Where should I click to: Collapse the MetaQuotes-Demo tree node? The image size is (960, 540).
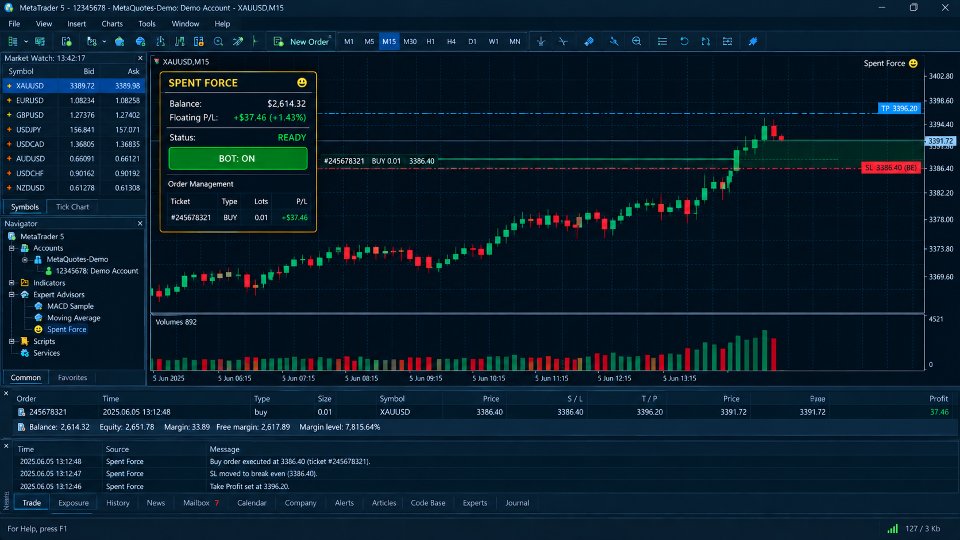[x=25, y=260]
